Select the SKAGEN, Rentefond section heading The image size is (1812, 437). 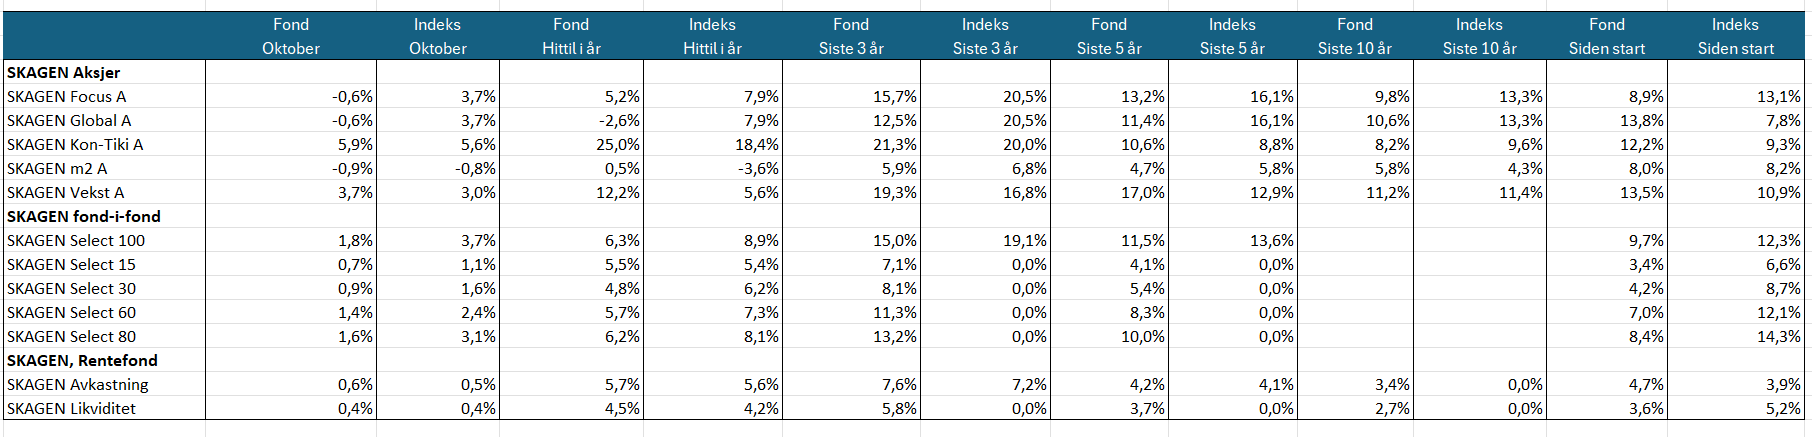click(82, 361)
